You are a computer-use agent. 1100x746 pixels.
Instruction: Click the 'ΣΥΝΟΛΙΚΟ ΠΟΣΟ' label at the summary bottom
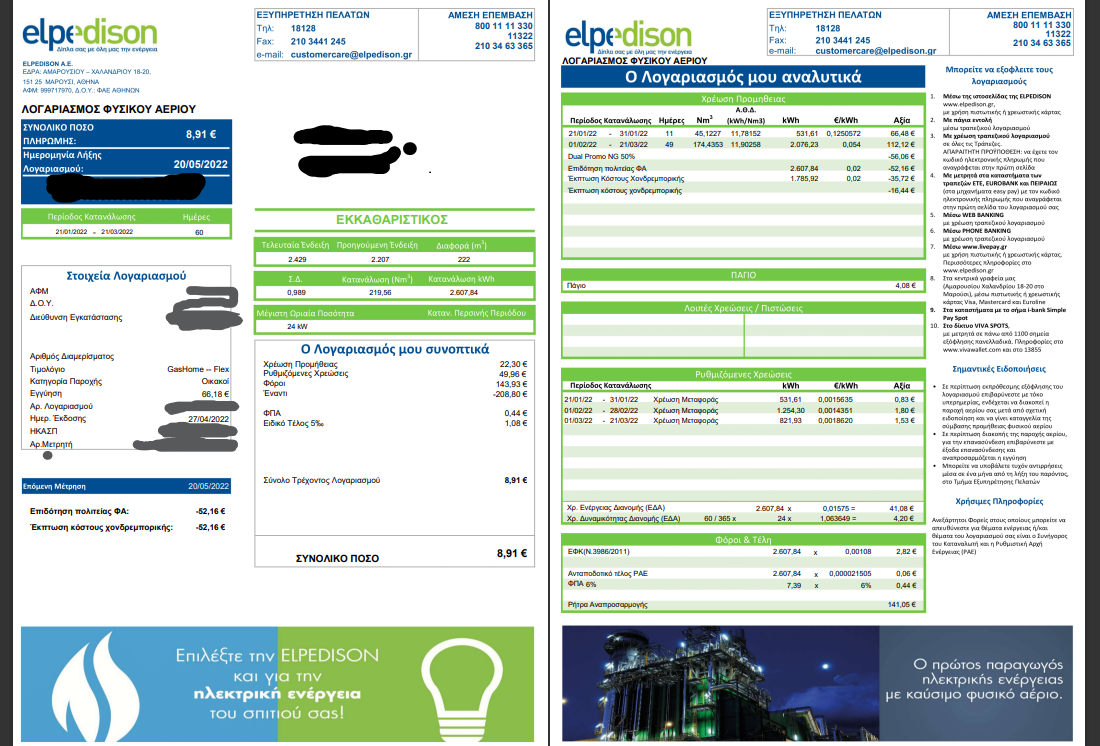pyautogui.click(x=337, y=559)
